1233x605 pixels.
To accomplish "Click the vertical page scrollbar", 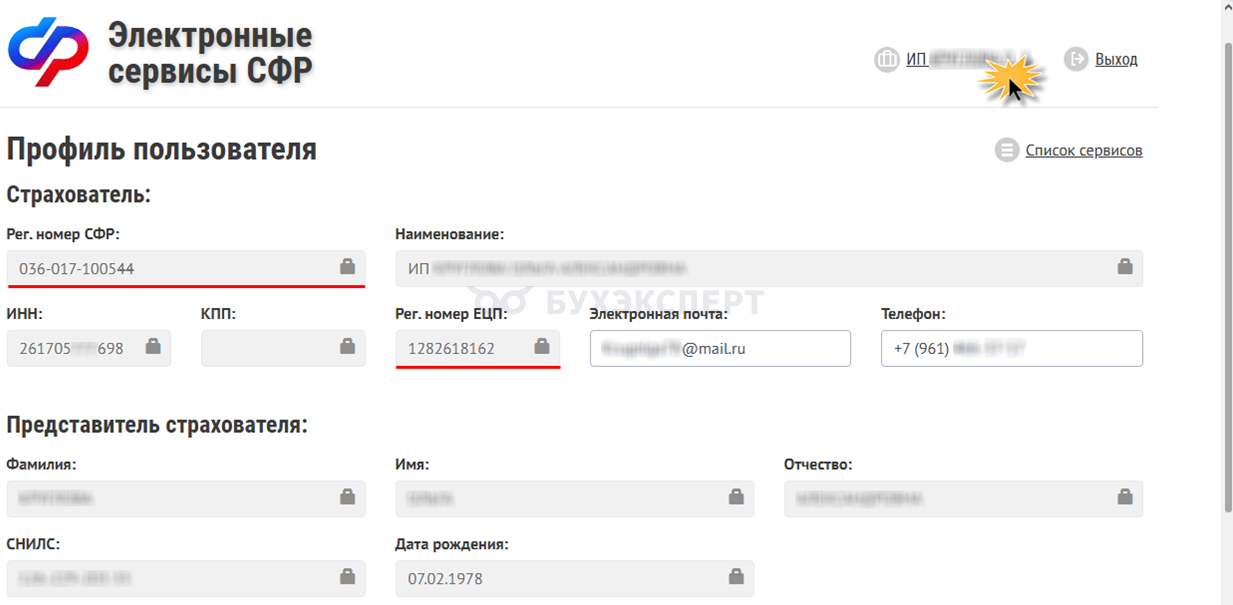I will (x=1228, y=280).
